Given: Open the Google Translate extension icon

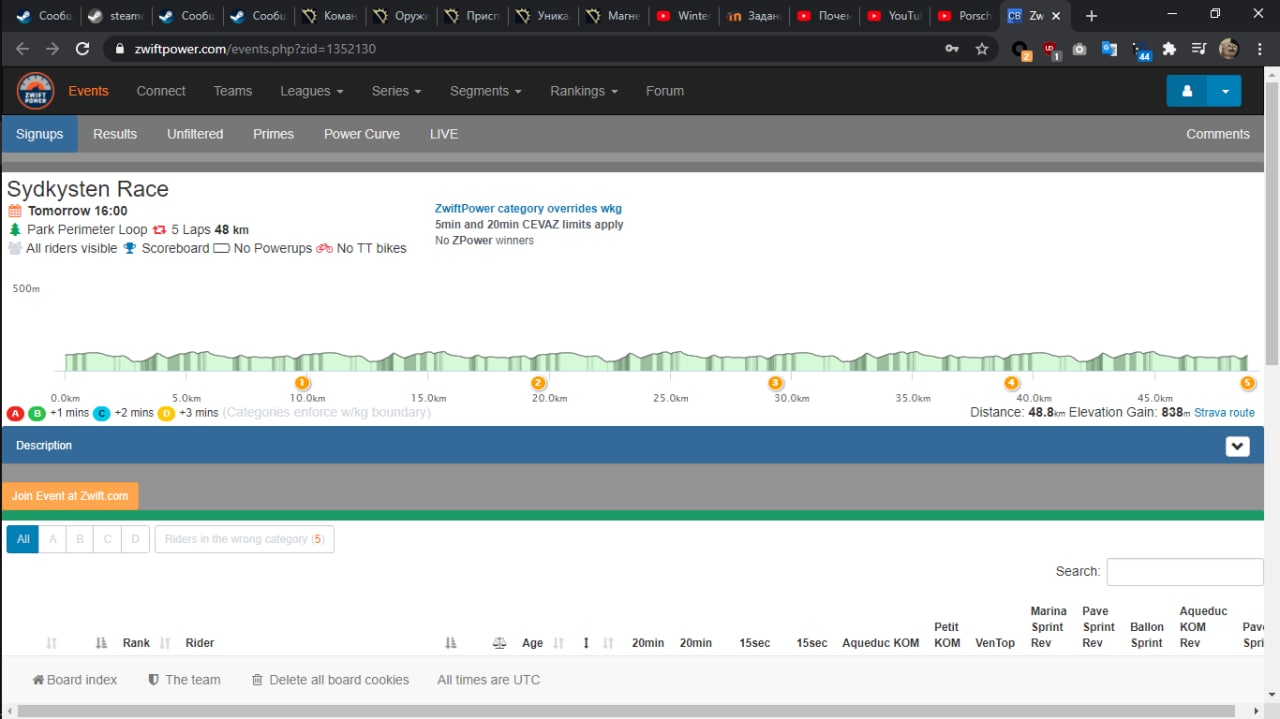Looking at the screenshot, I should (x=1109, y=48).
